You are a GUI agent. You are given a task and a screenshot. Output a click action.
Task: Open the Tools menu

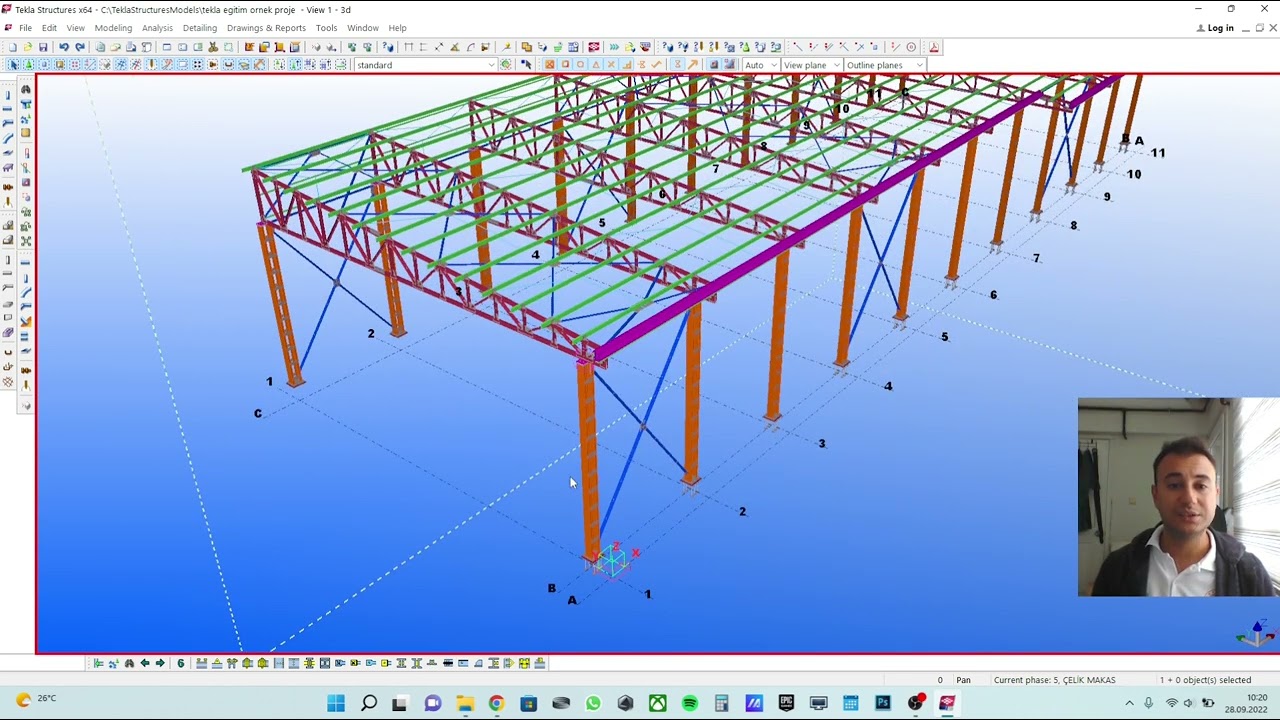coord(326,28)
